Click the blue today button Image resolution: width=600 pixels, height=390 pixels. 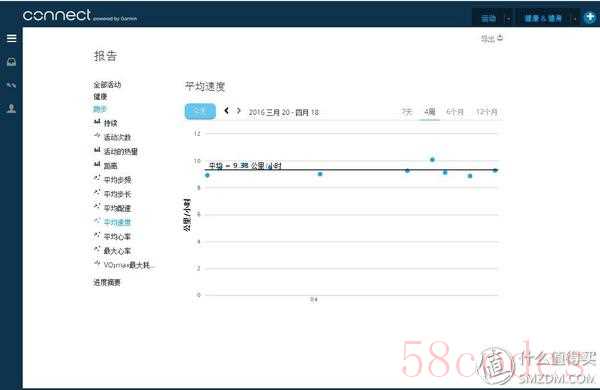[200, 111]
